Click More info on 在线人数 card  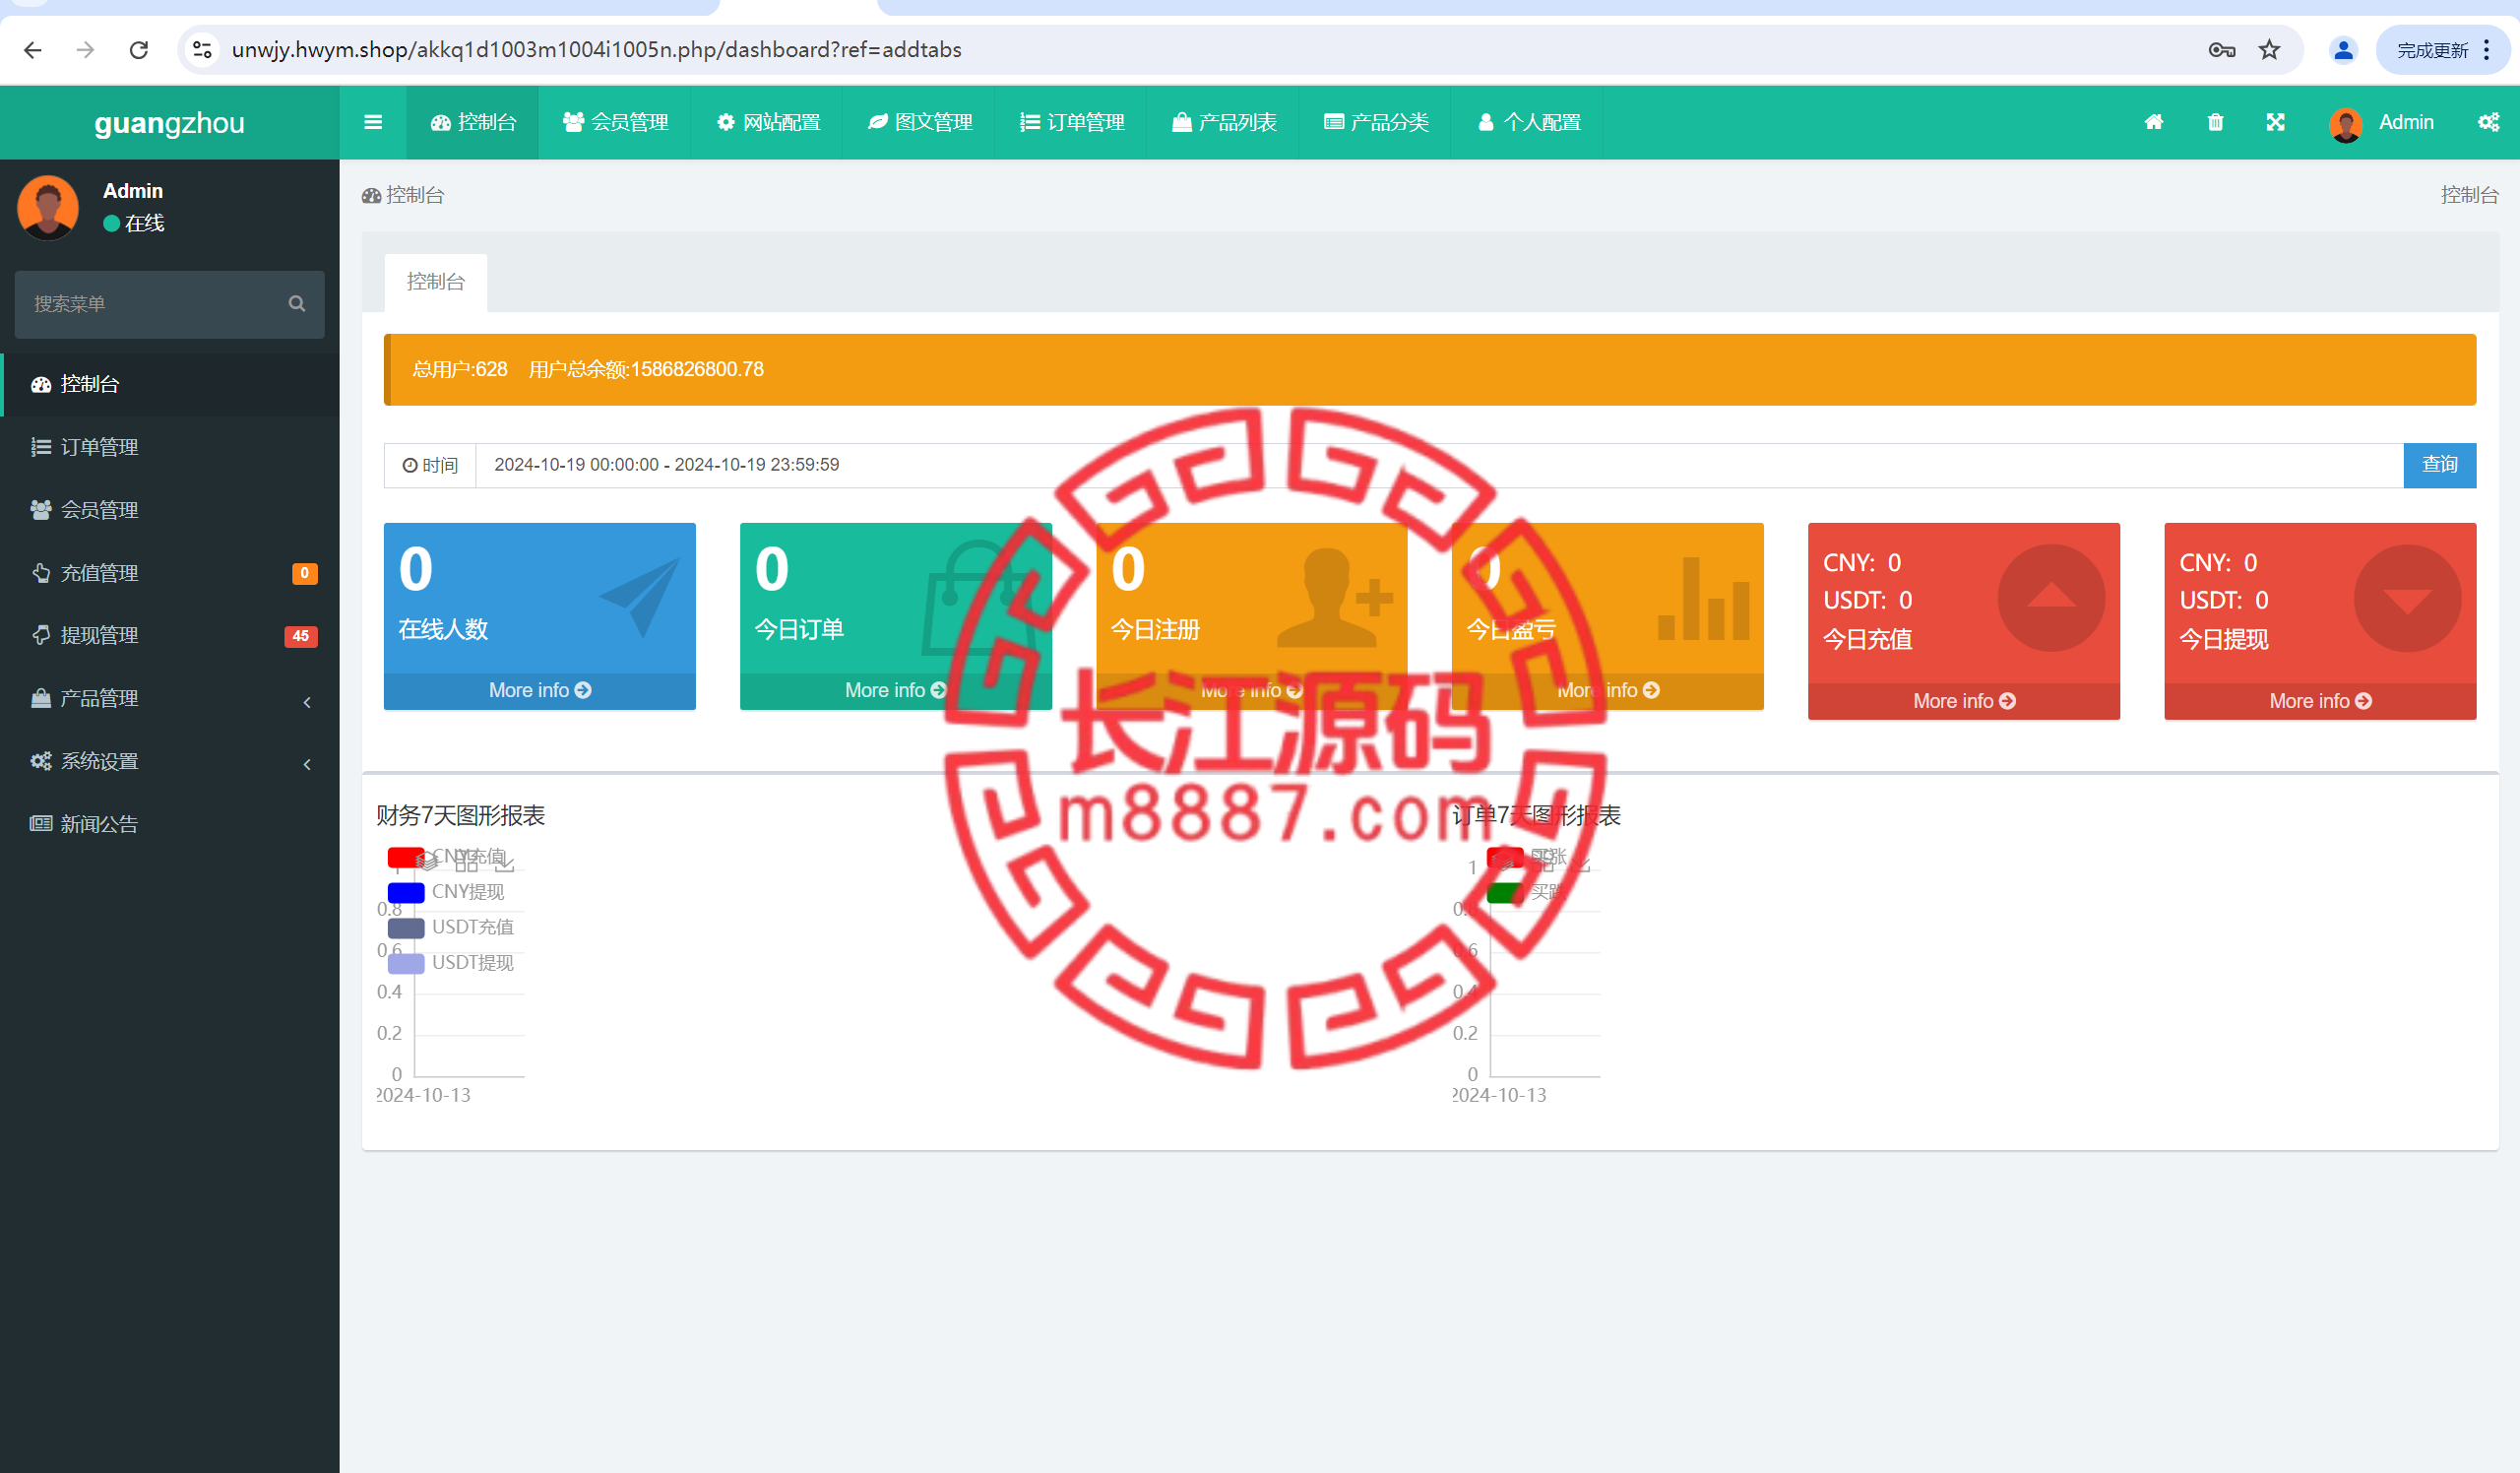[540, 691]
